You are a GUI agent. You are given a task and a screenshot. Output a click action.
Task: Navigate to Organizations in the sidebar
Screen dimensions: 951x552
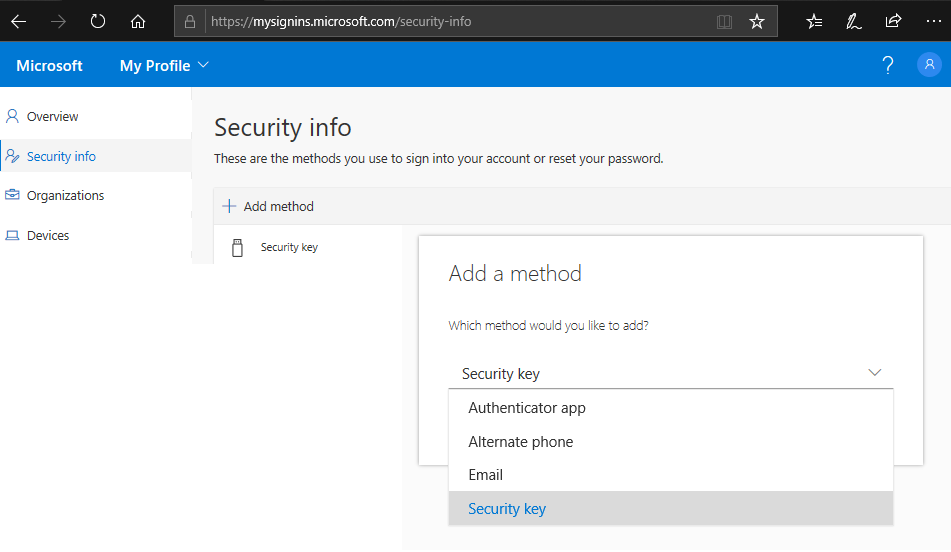click(x=65, y=196)
